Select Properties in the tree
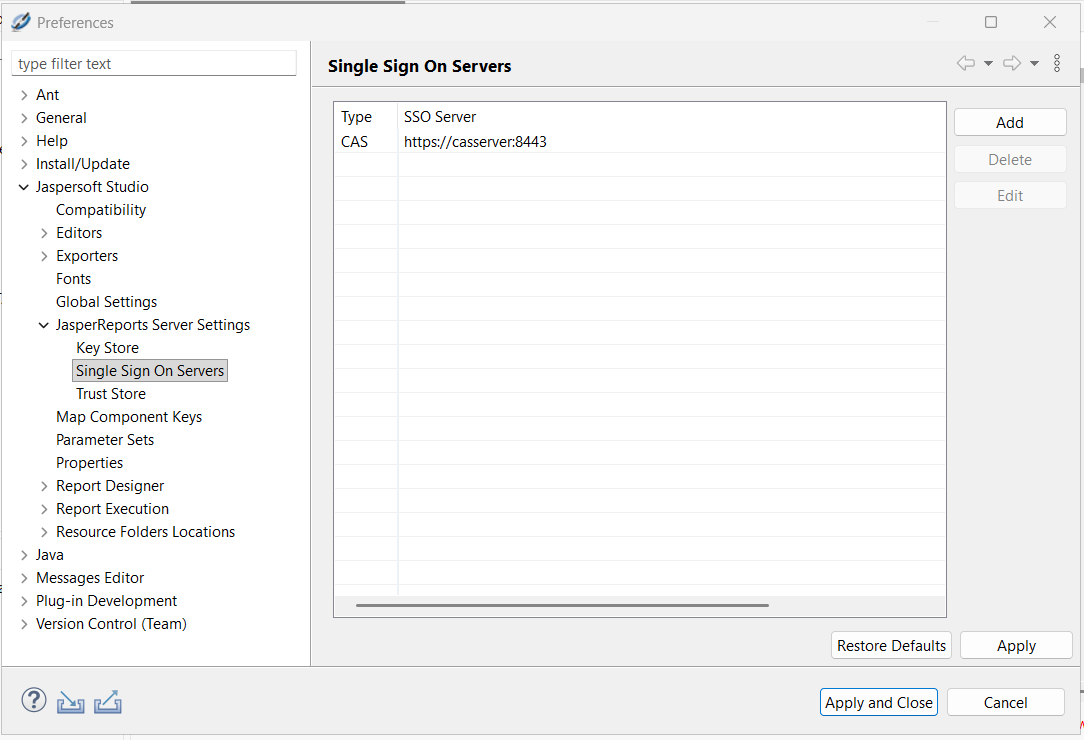This screenshot has width=1084, height=740. click(x=89, y=463)
